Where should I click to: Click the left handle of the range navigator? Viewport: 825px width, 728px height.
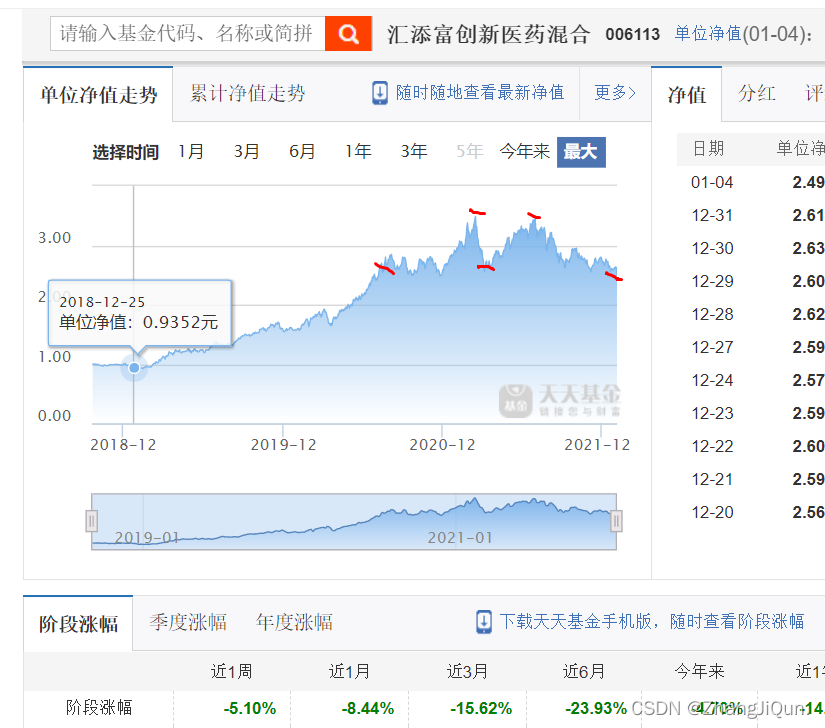coord(92,521)
